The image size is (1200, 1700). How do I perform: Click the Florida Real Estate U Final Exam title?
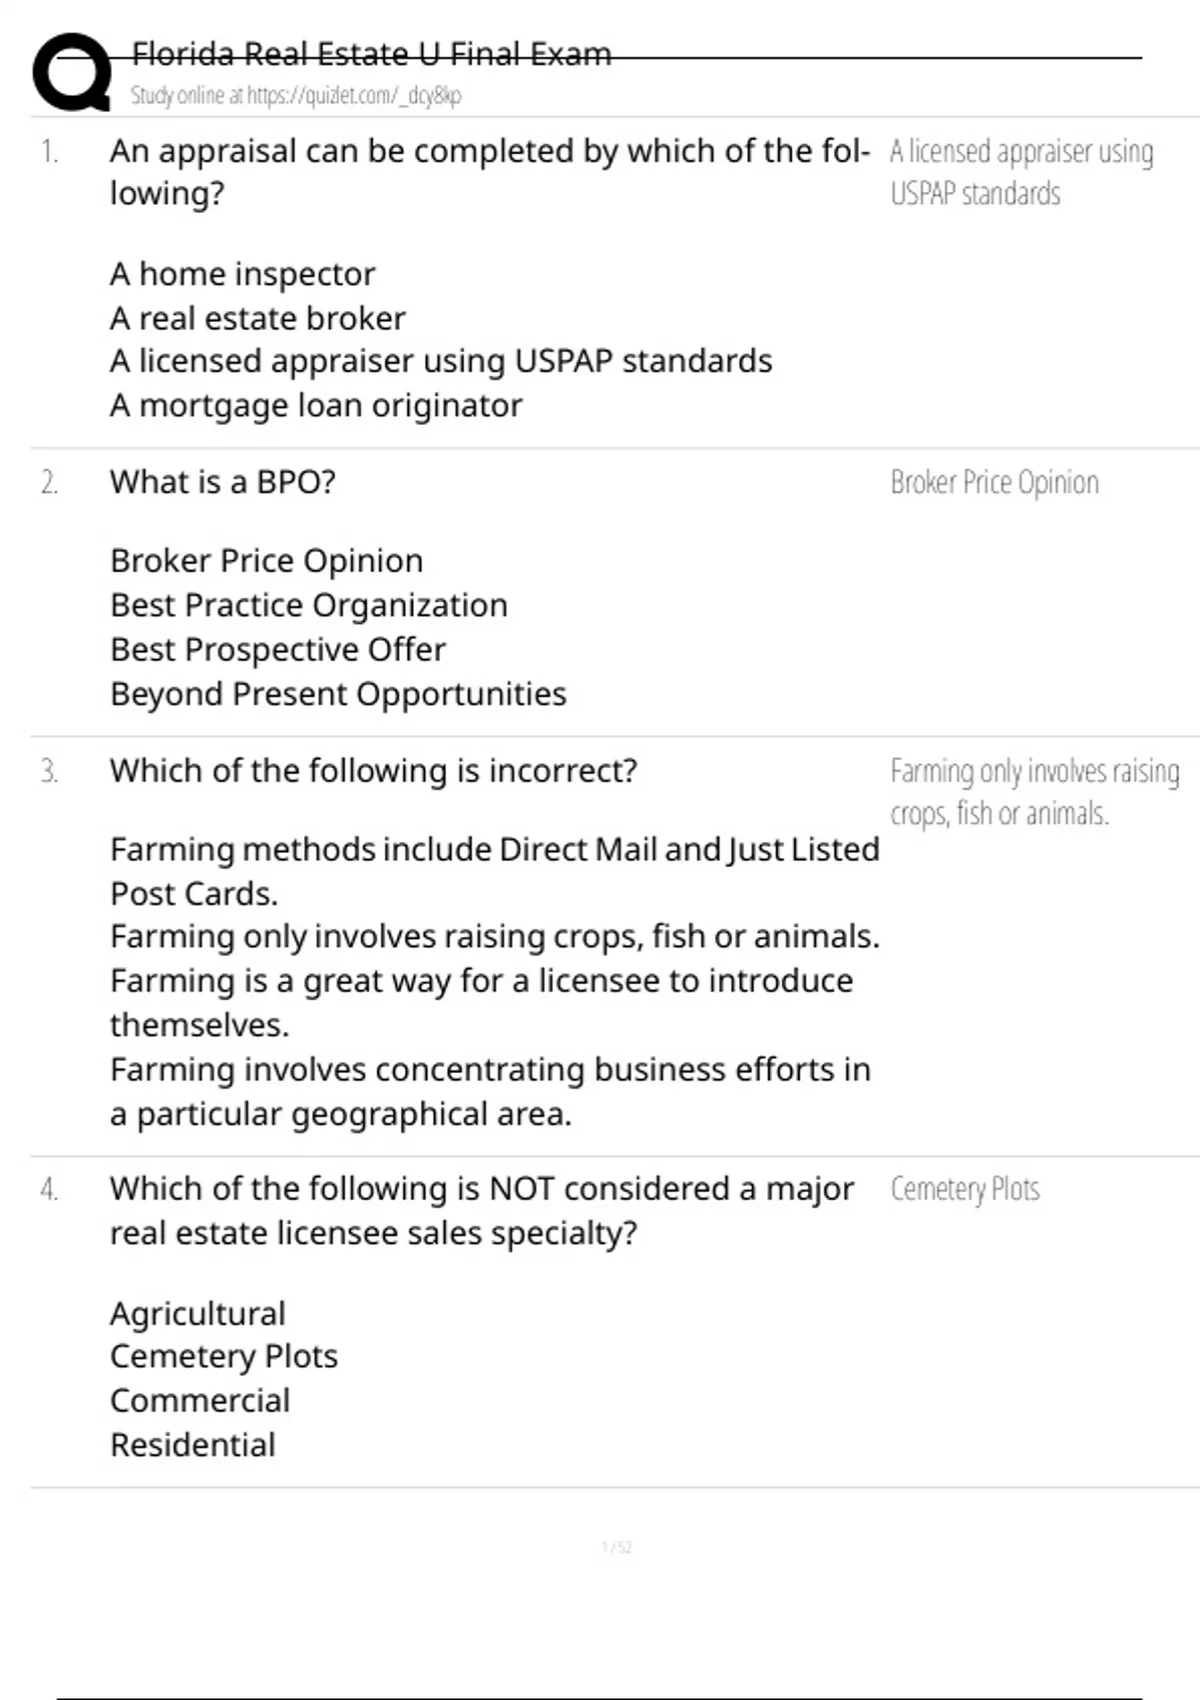point(371,53)
